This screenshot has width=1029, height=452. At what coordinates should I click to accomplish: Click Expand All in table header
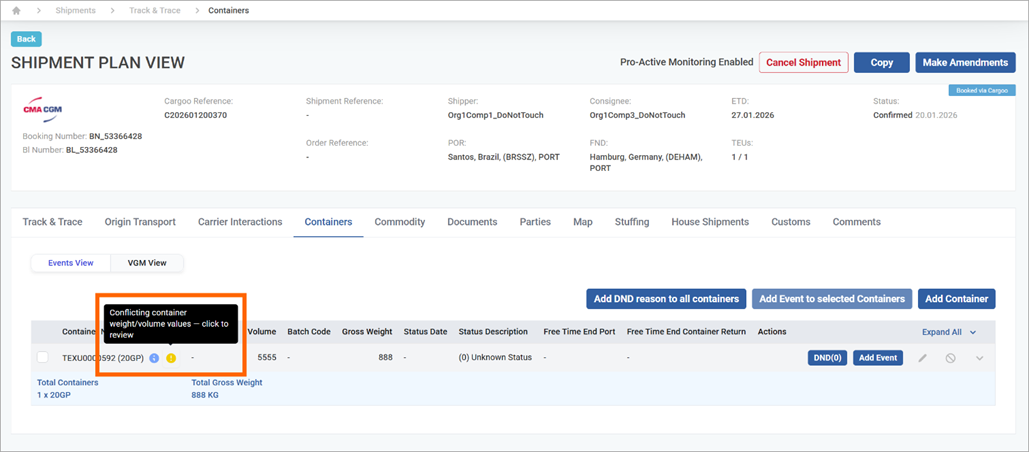click(x=949, y=332)
